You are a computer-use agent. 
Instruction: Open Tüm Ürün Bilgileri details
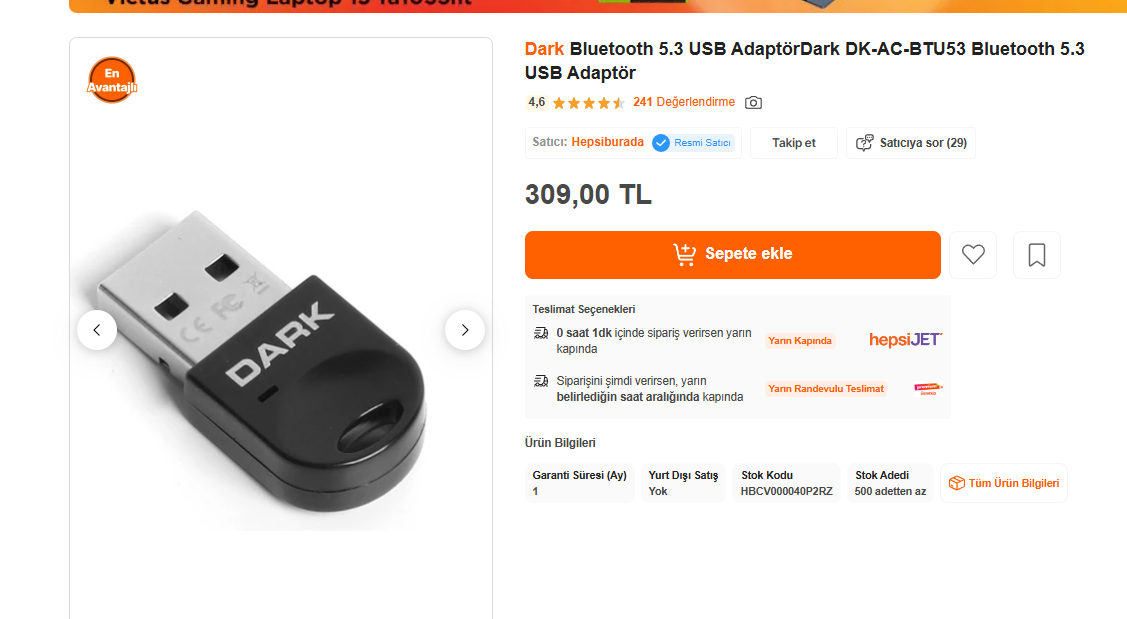point(1003,483)
